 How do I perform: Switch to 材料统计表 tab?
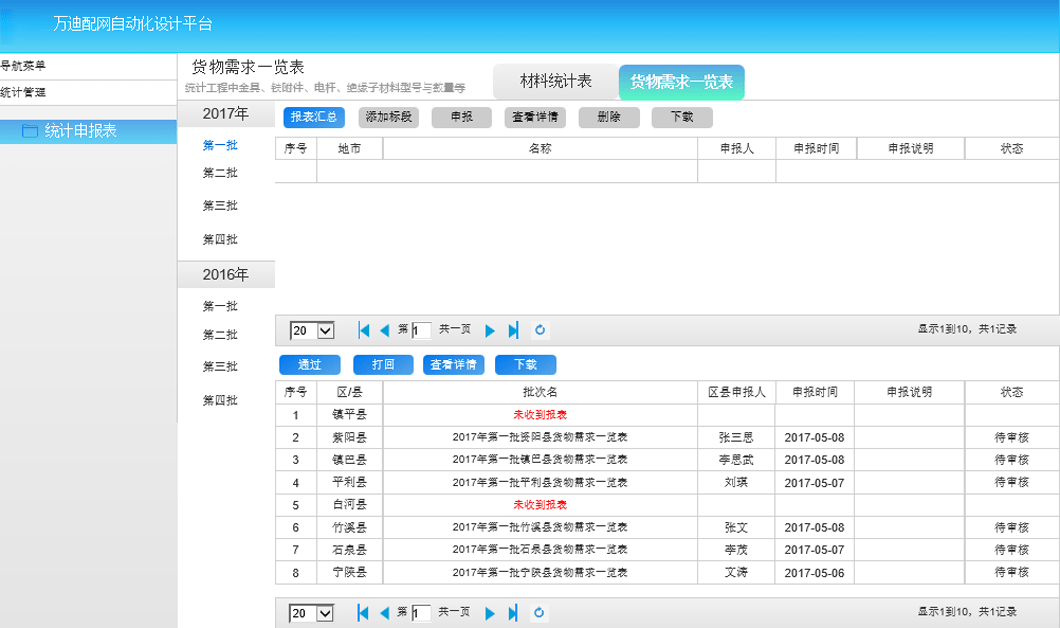556,82
